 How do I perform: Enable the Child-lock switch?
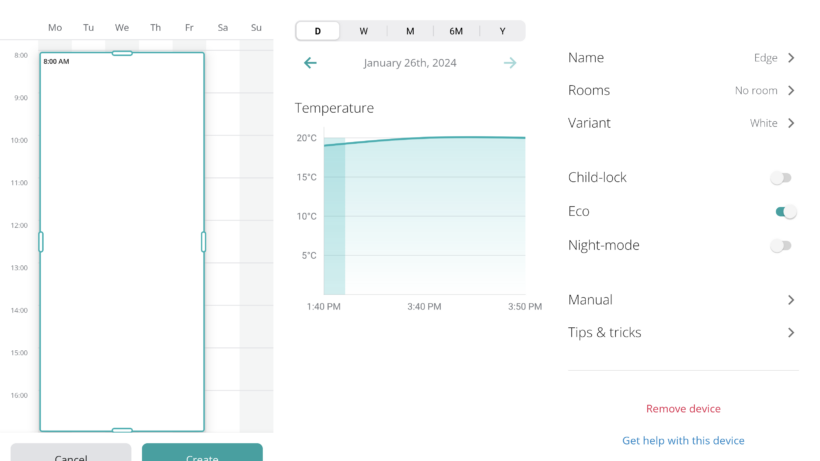pyautogui.click(x=781, y=178)
